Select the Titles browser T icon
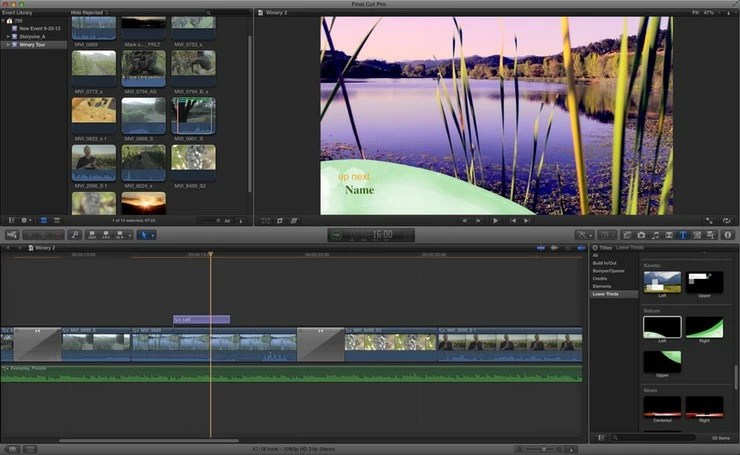The height and width of the screenshot is (455, 740). pyautogui.click(x=683, y=235)
